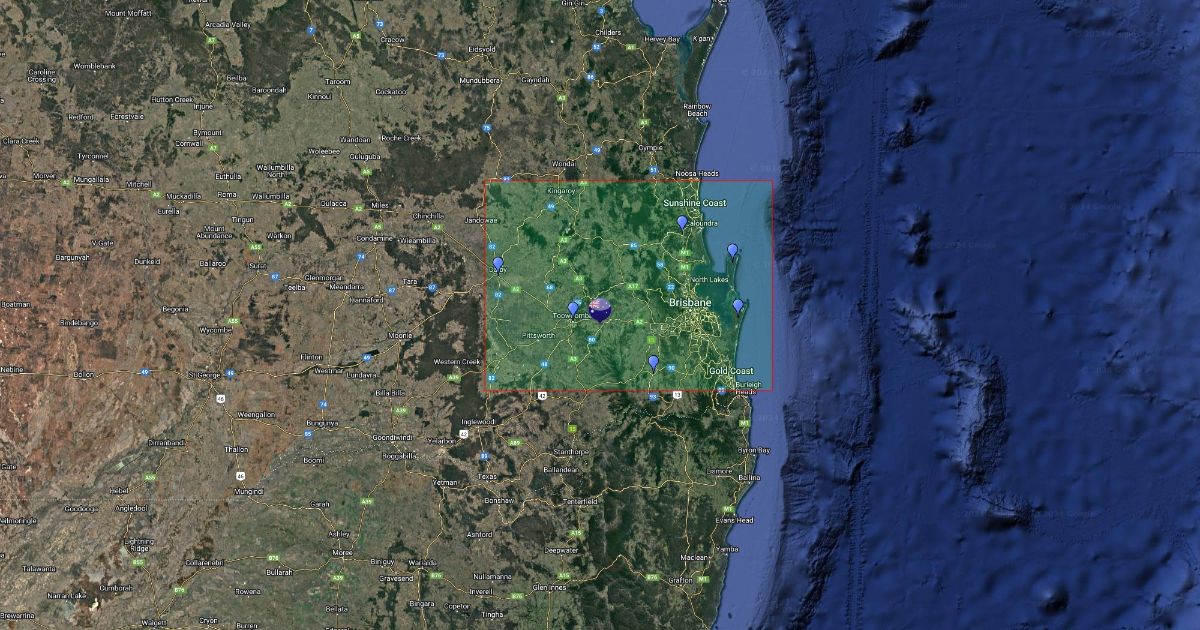Click the Bollon label
The image size is (1200, 630).
pos(84,374)
